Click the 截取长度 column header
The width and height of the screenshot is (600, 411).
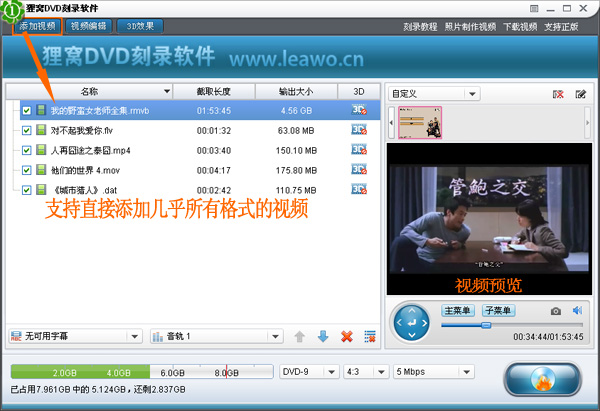pyautogui.click(x=214, y=91)
